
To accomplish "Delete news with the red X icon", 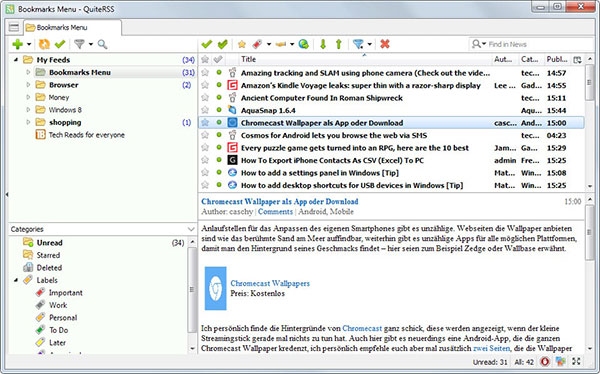I will tap(385, 44).
